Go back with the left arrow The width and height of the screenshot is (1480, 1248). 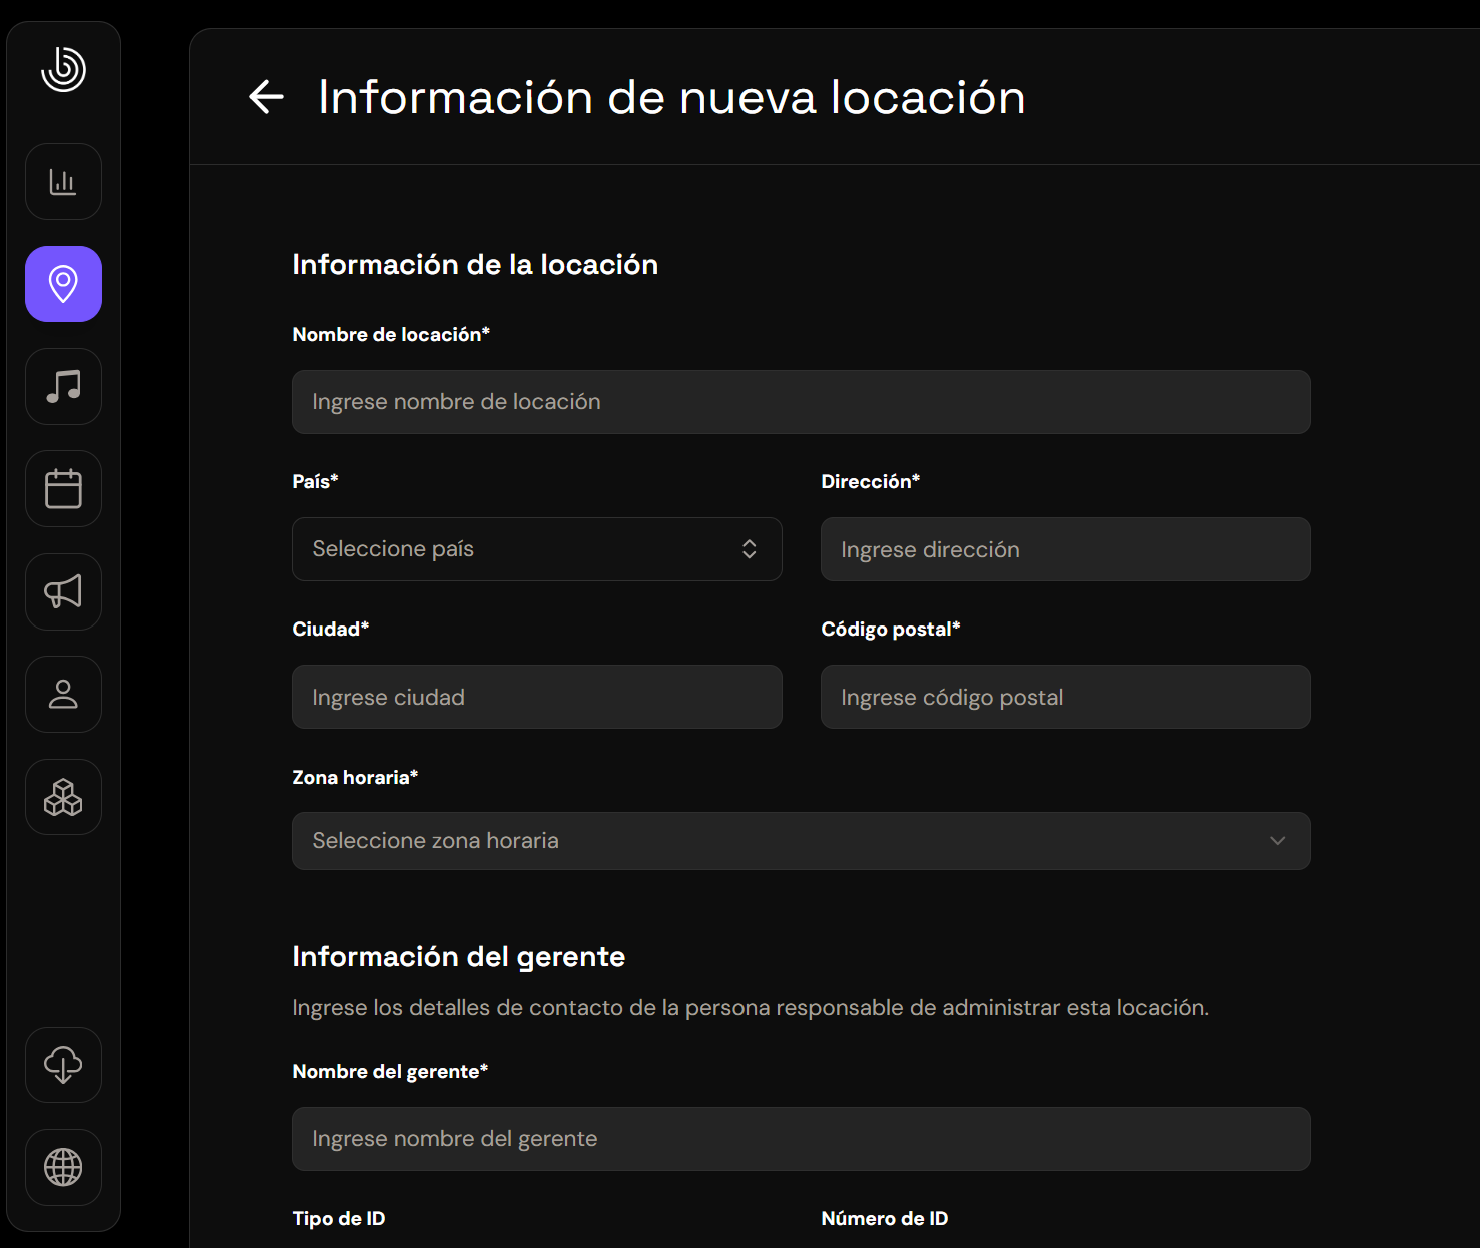pyautogui.click(x=266, y=97)
